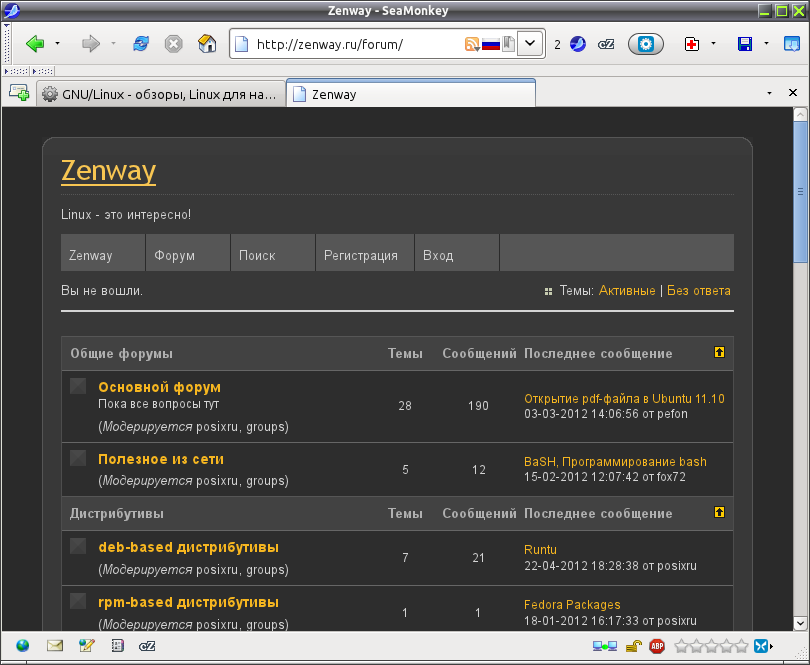810x665 pixels.
Task: Click the blue floppy disk save icon
Action: (745, 44)
